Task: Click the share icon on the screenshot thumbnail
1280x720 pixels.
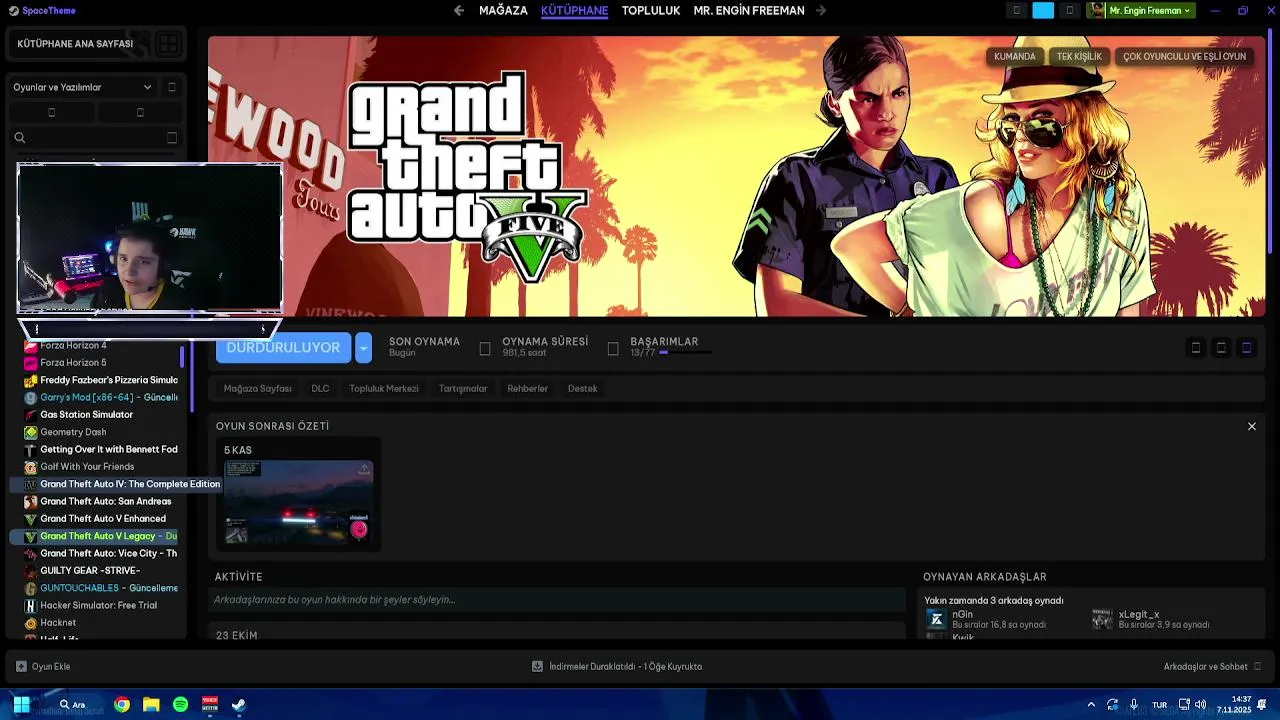Action: tap(364, 469)
